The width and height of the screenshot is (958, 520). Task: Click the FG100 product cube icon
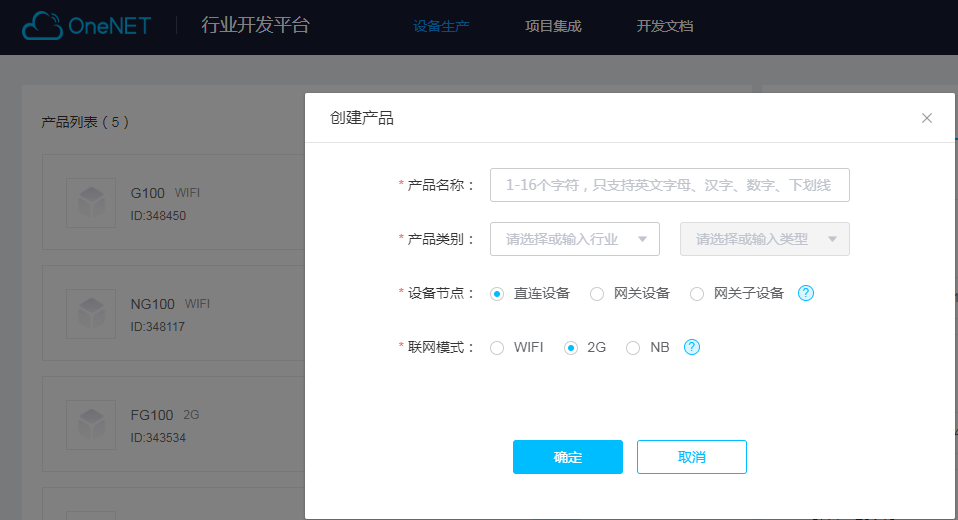(91, 425)
